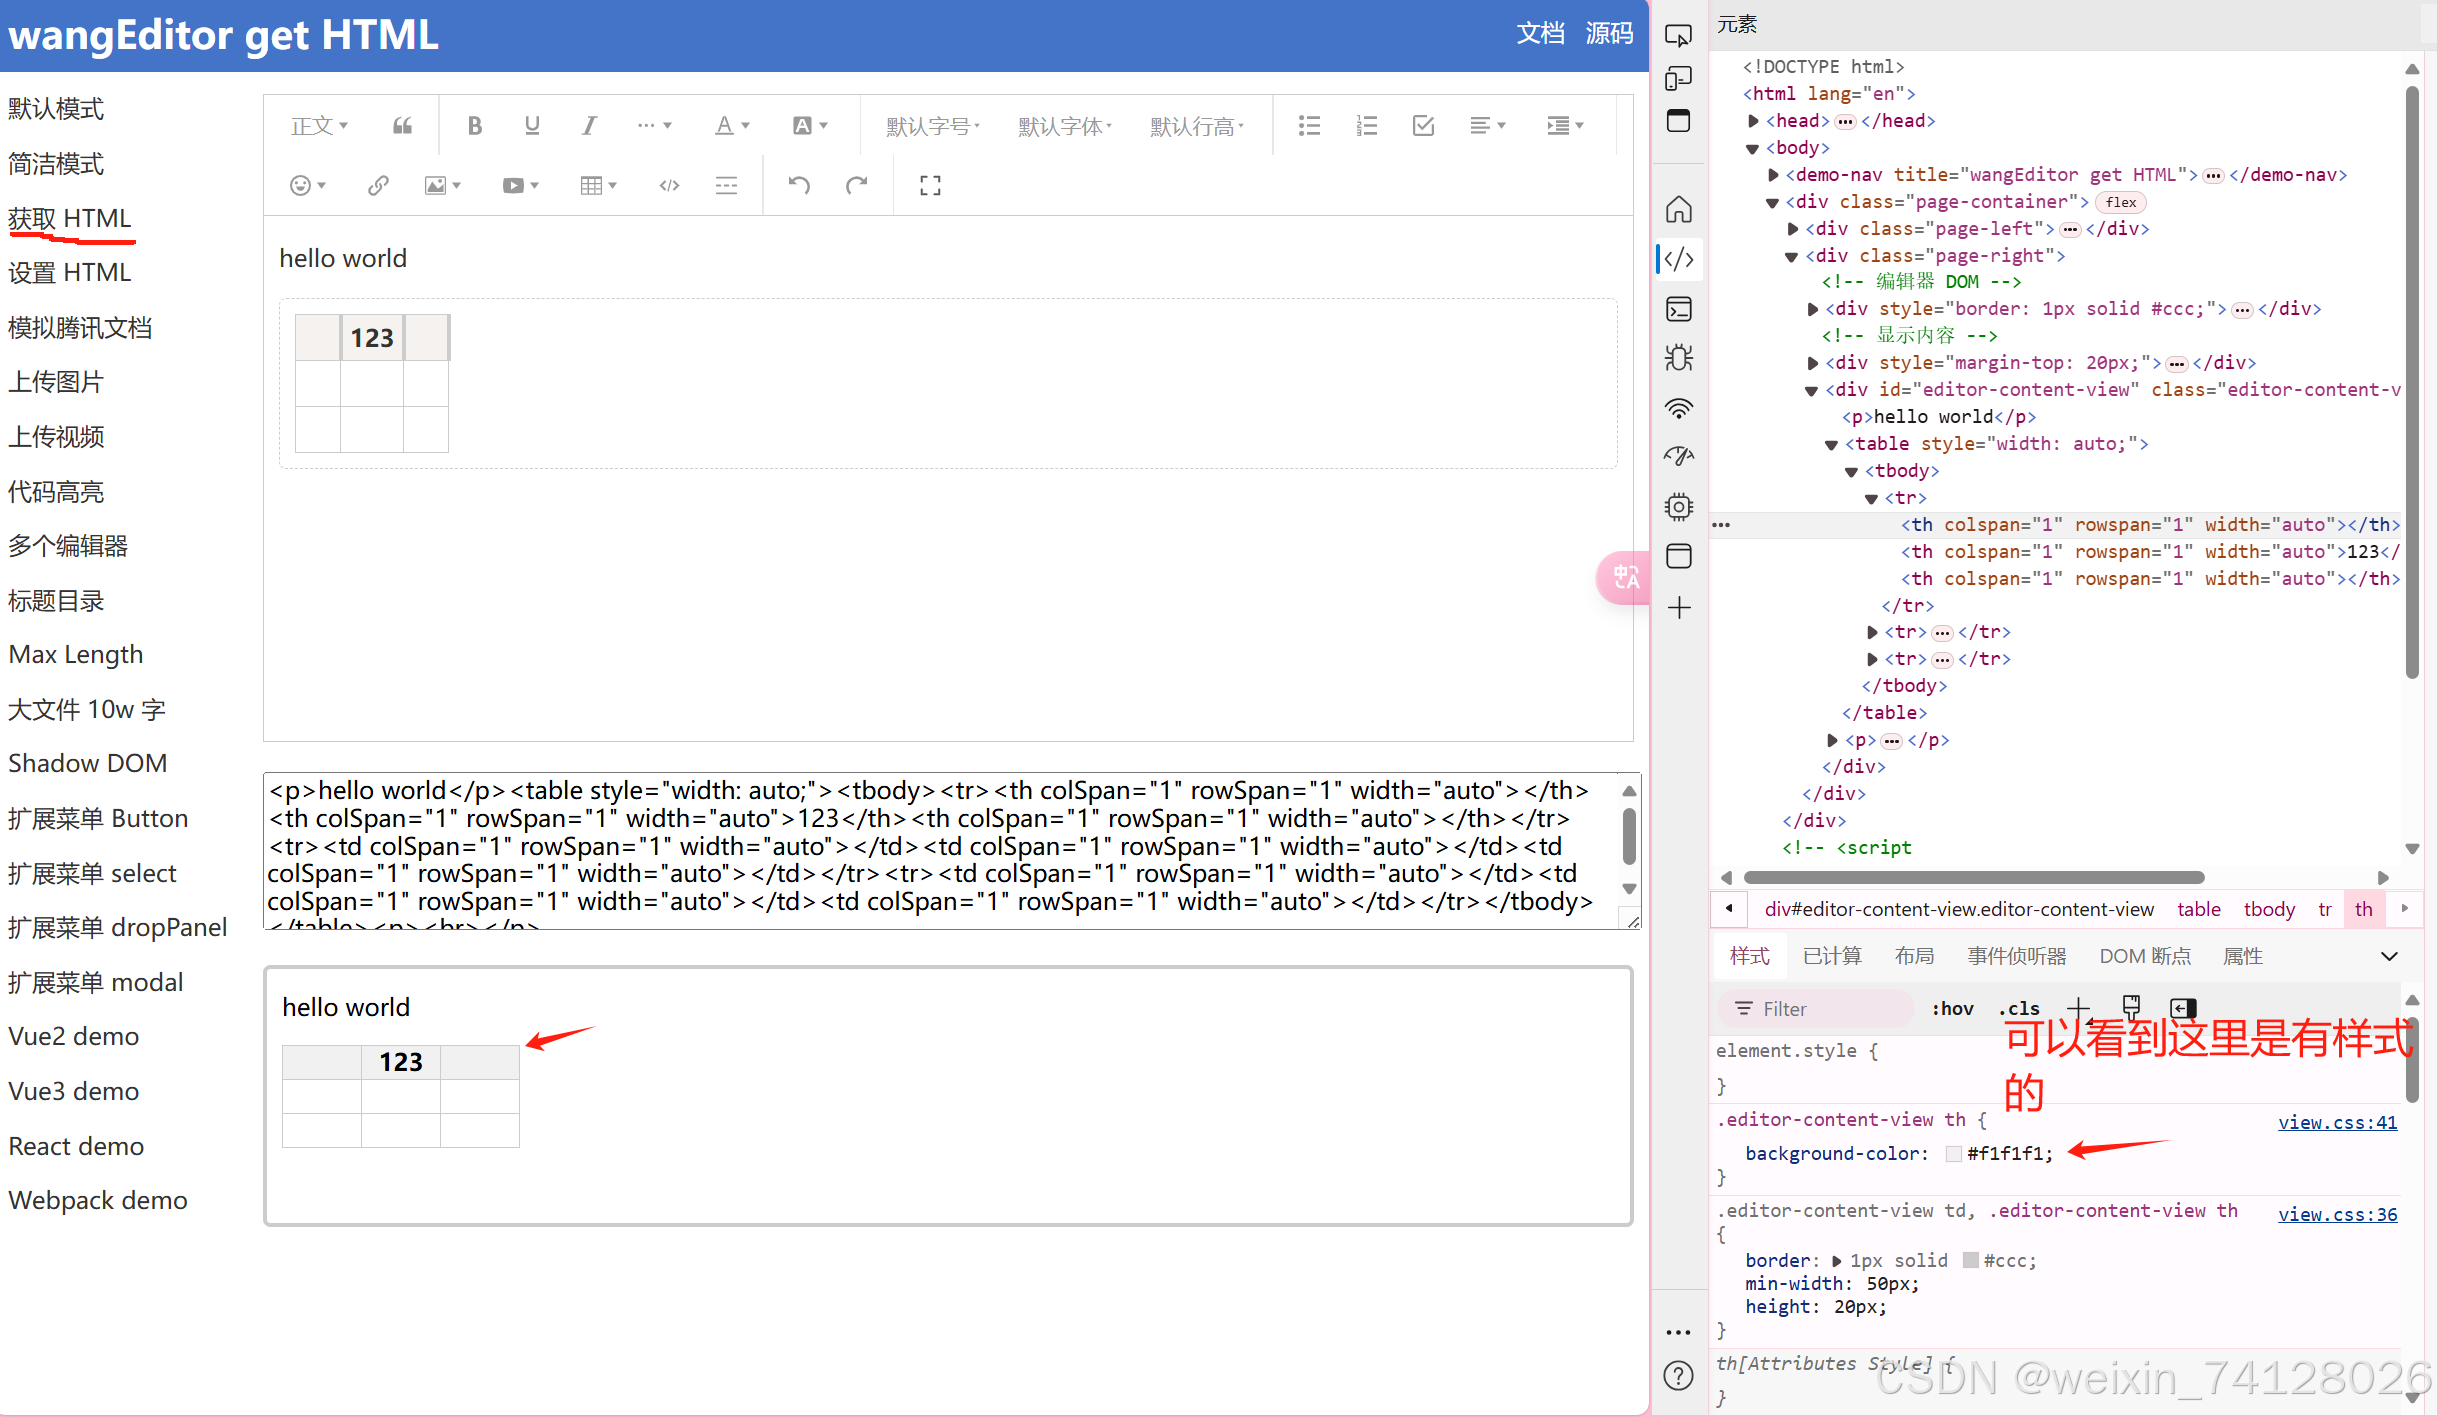Click the code block icon
Image resolution: width=2437 pixels, height=1418 pixels.
point(669,185)
